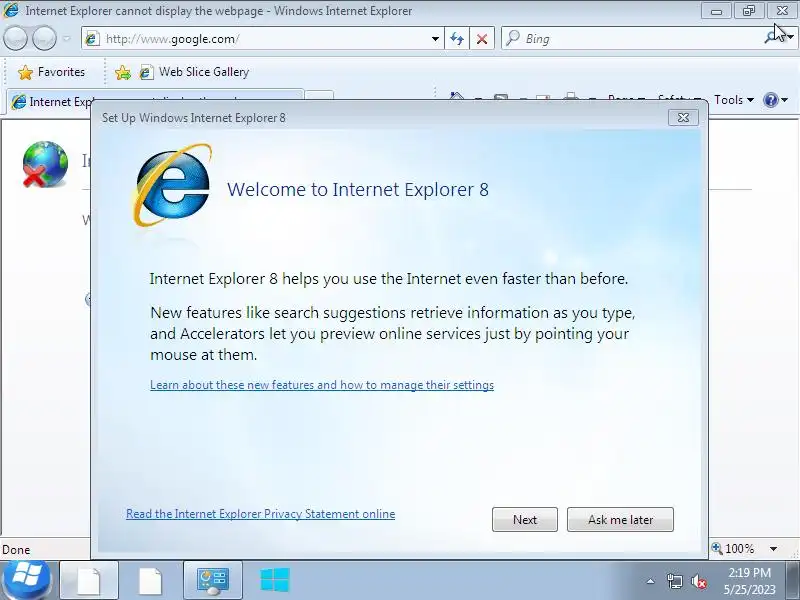
Task: Click the Internet Explorer logo in the welcome dialog
Action: pos(172,185)
